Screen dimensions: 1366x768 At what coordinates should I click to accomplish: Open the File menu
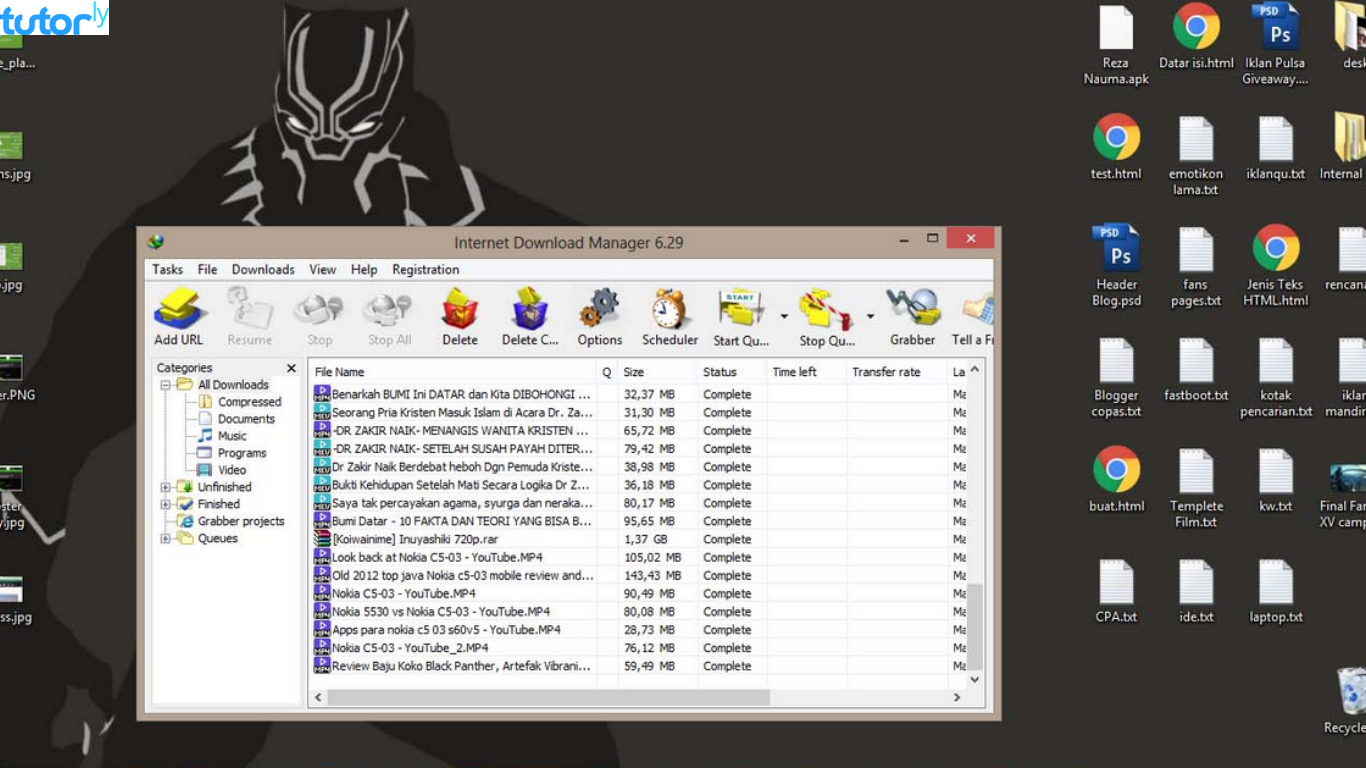coord(207,270)
